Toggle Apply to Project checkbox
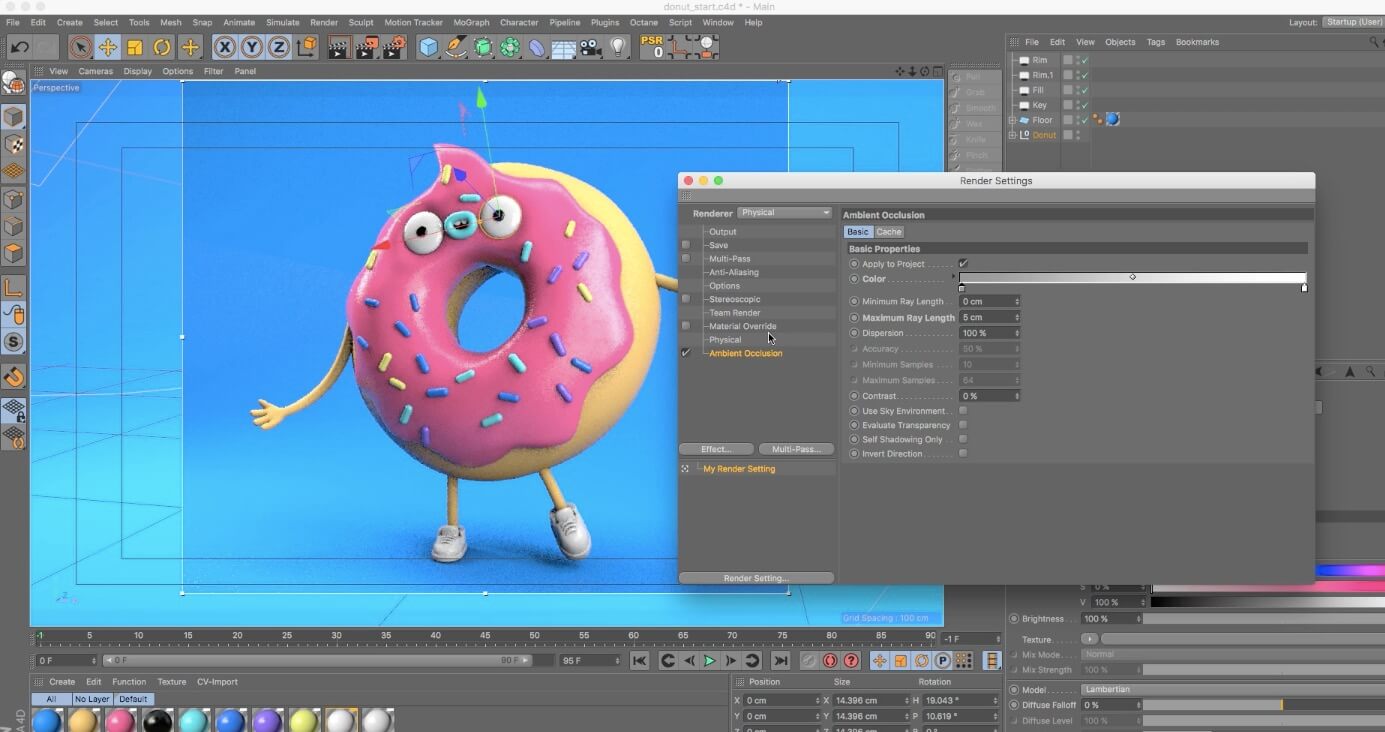Viewport: 1385px width, 732px height. click(x=963, y=264)
